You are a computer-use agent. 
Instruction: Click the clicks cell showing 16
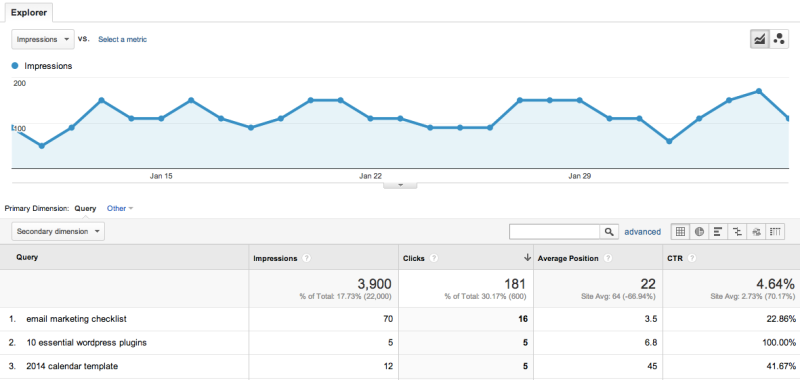point(523,319)
